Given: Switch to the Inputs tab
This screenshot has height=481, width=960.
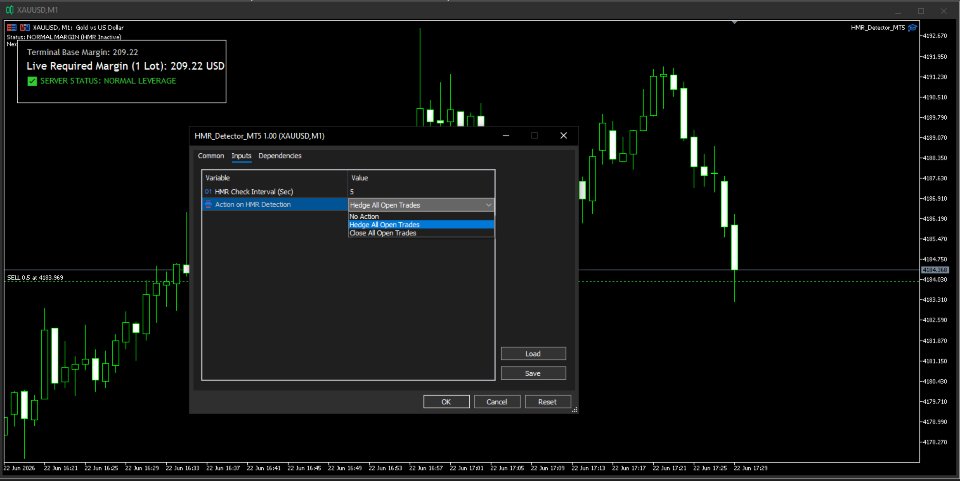Looking at the screenshot, I should (x=241, y=155).
